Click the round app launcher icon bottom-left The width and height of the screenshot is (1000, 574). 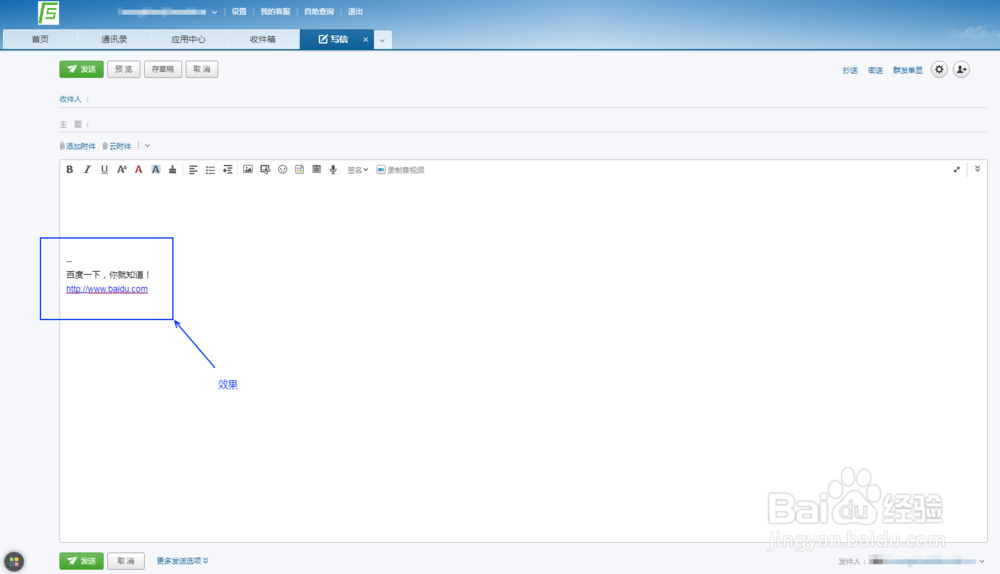coord(14,562)
